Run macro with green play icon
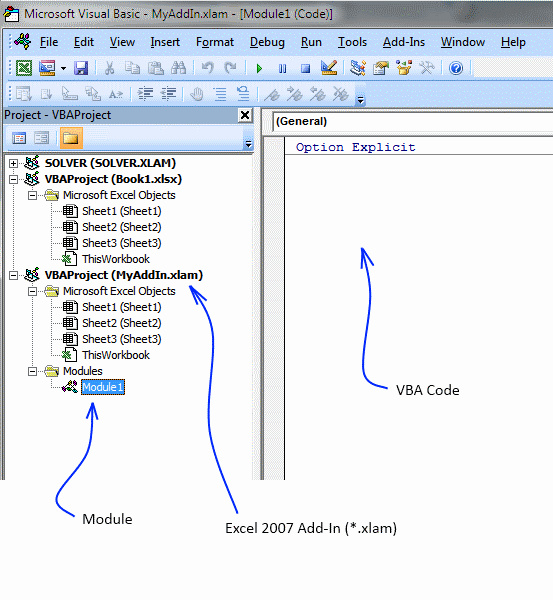The image size is (553, 600). [x=259, y=69]
